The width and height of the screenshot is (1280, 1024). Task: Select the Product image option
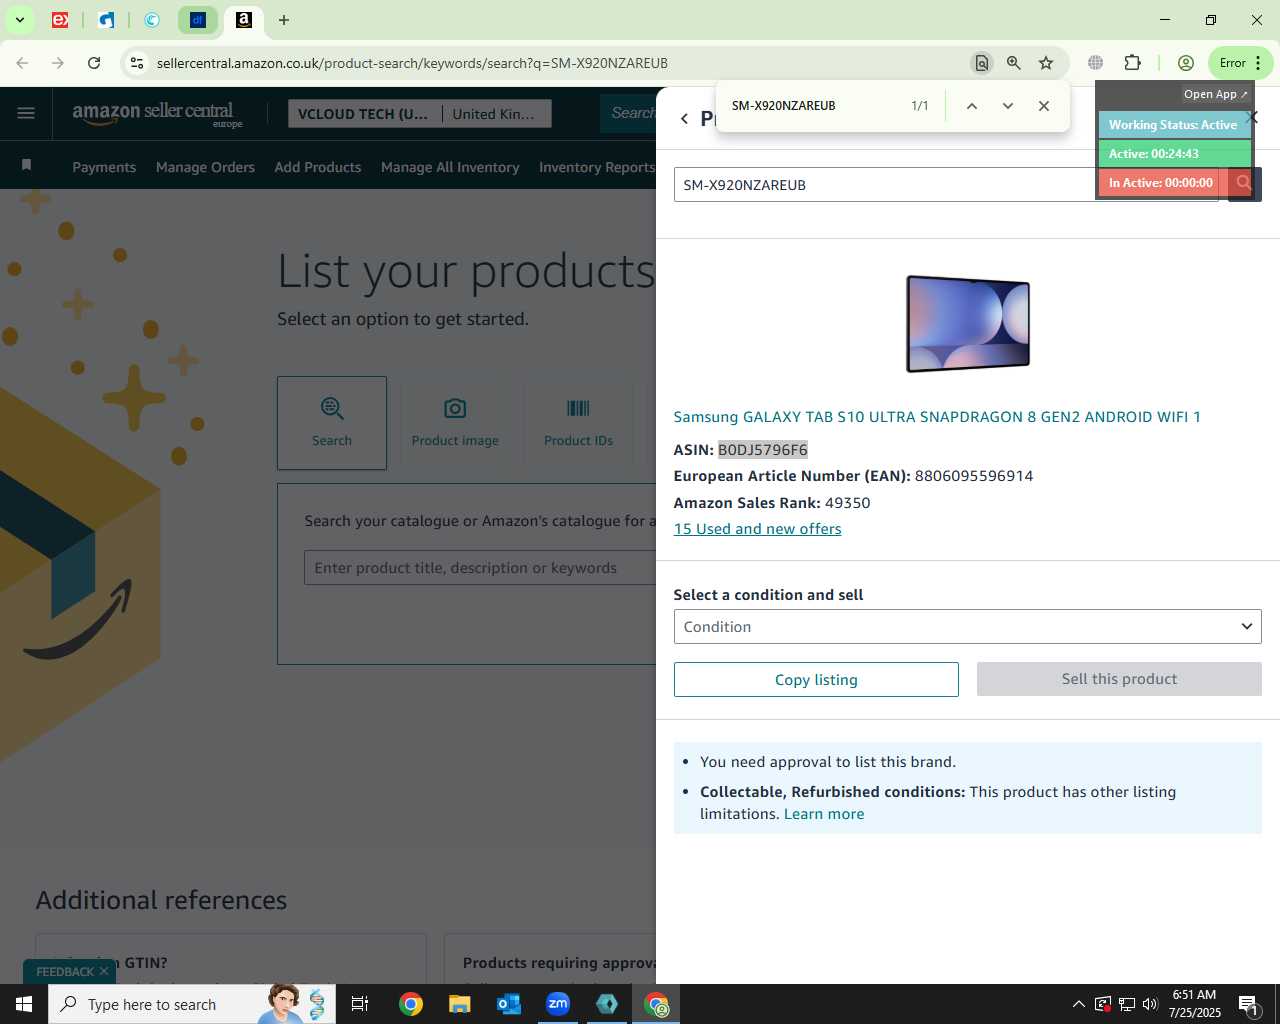(455, 423)
